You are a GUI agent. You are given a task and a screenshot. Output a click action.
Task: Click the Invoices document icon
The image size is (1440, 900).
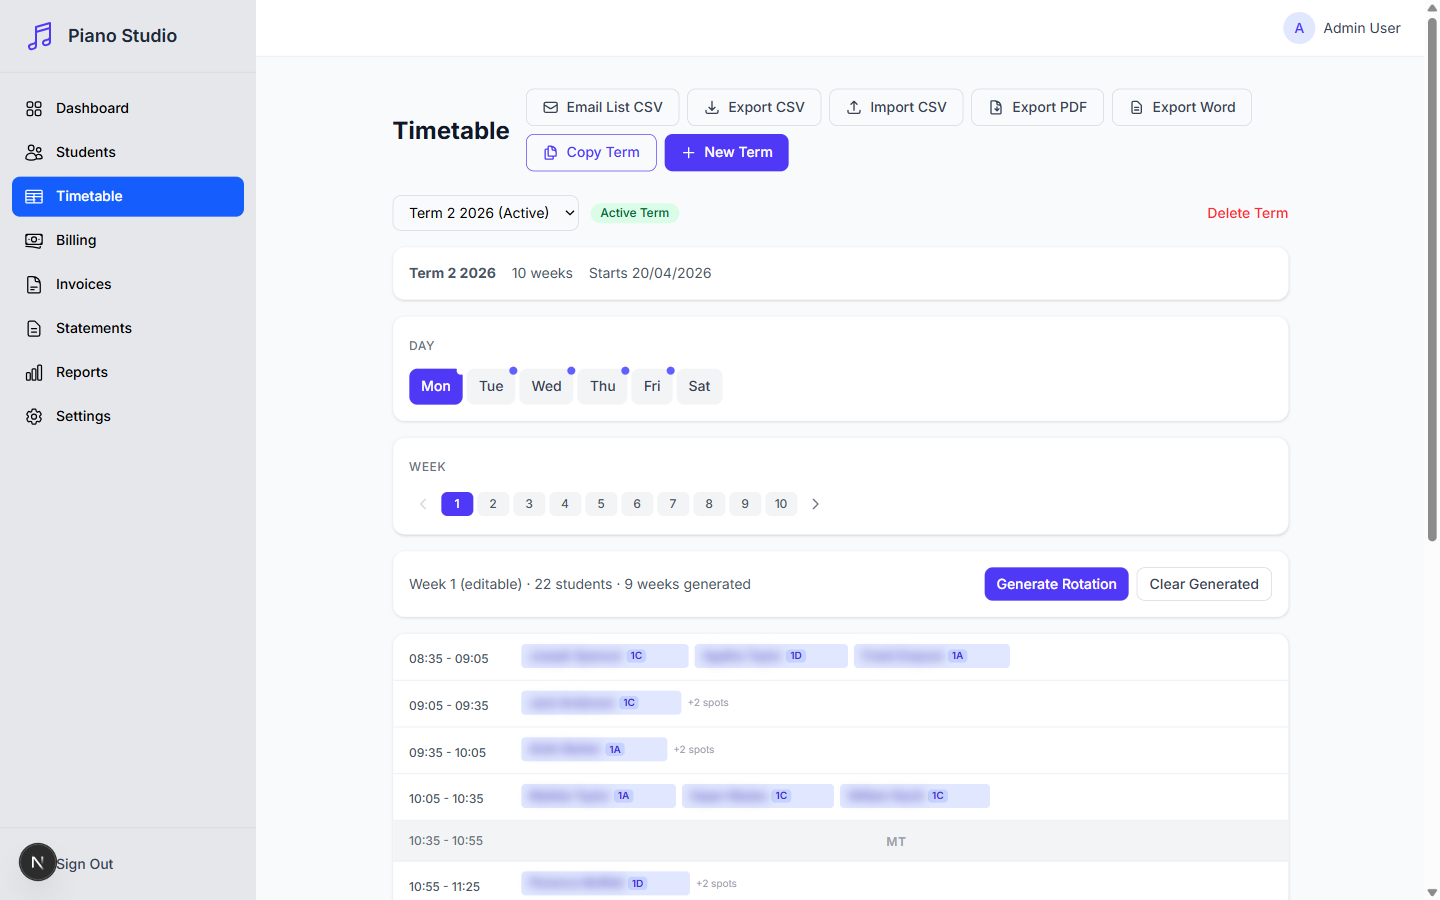coord(34,284)
